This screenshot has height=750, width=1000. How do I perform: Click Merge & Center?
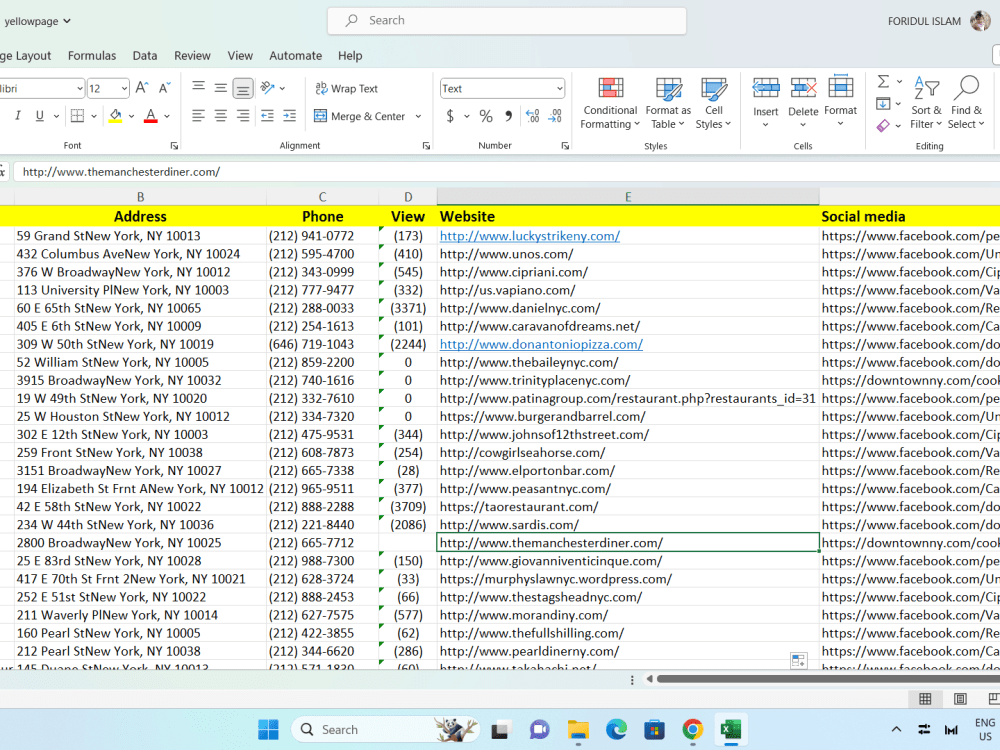pyautogui.click(x=360, y=116)
